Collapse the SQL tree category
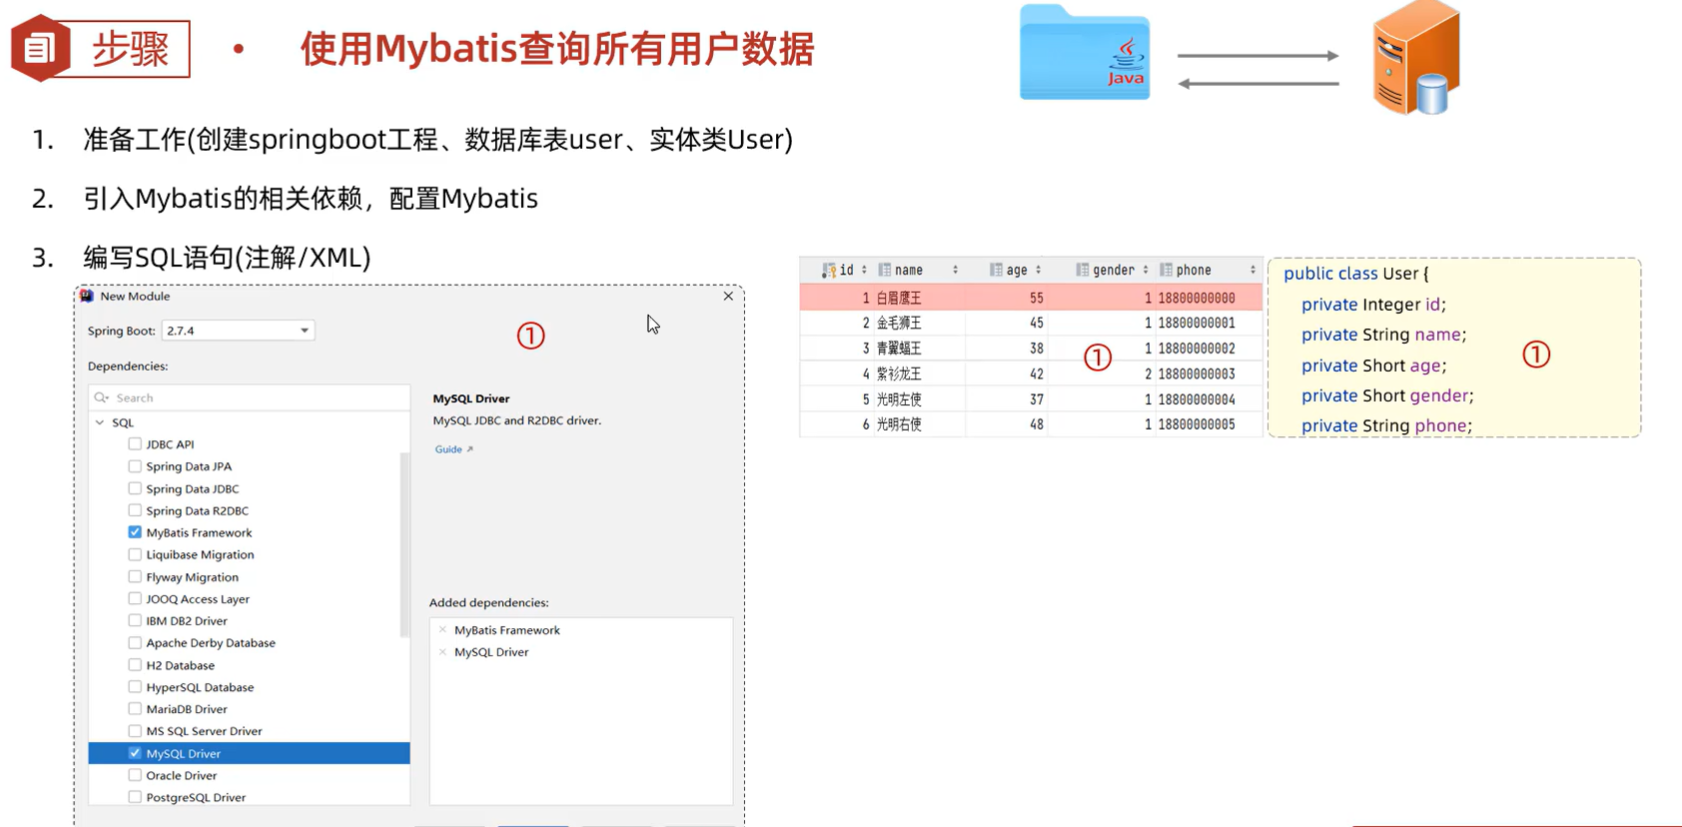 click(x=100, y=423)
